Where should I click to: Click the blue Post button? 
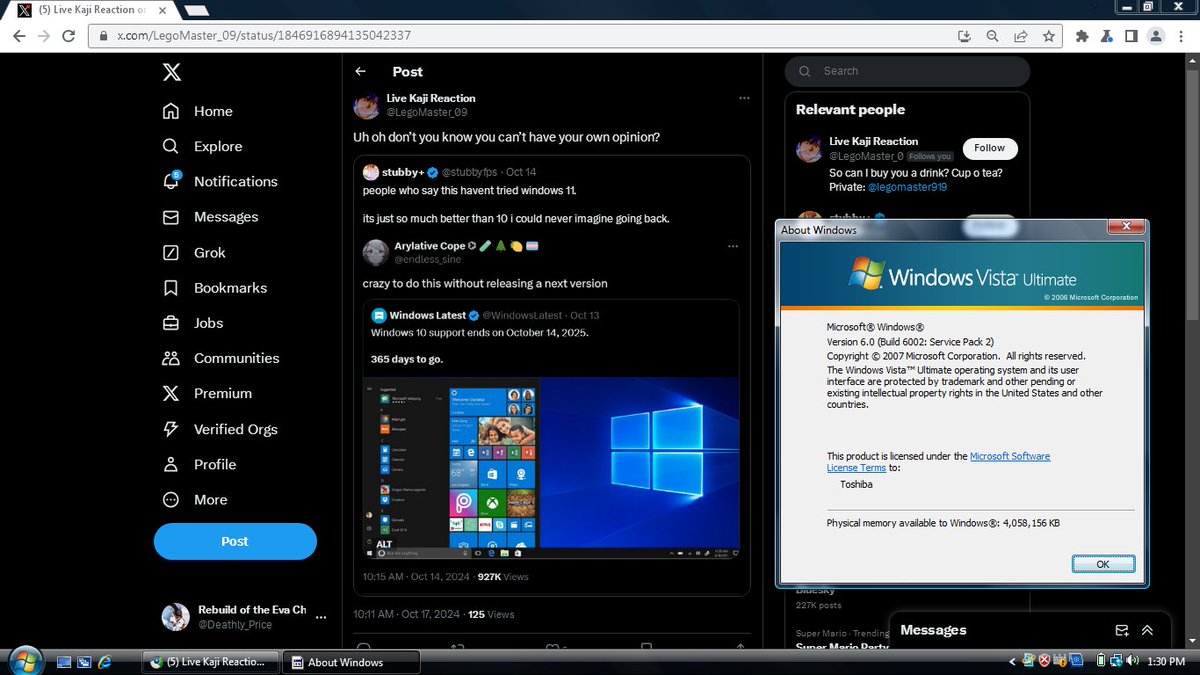click(235, 541)
